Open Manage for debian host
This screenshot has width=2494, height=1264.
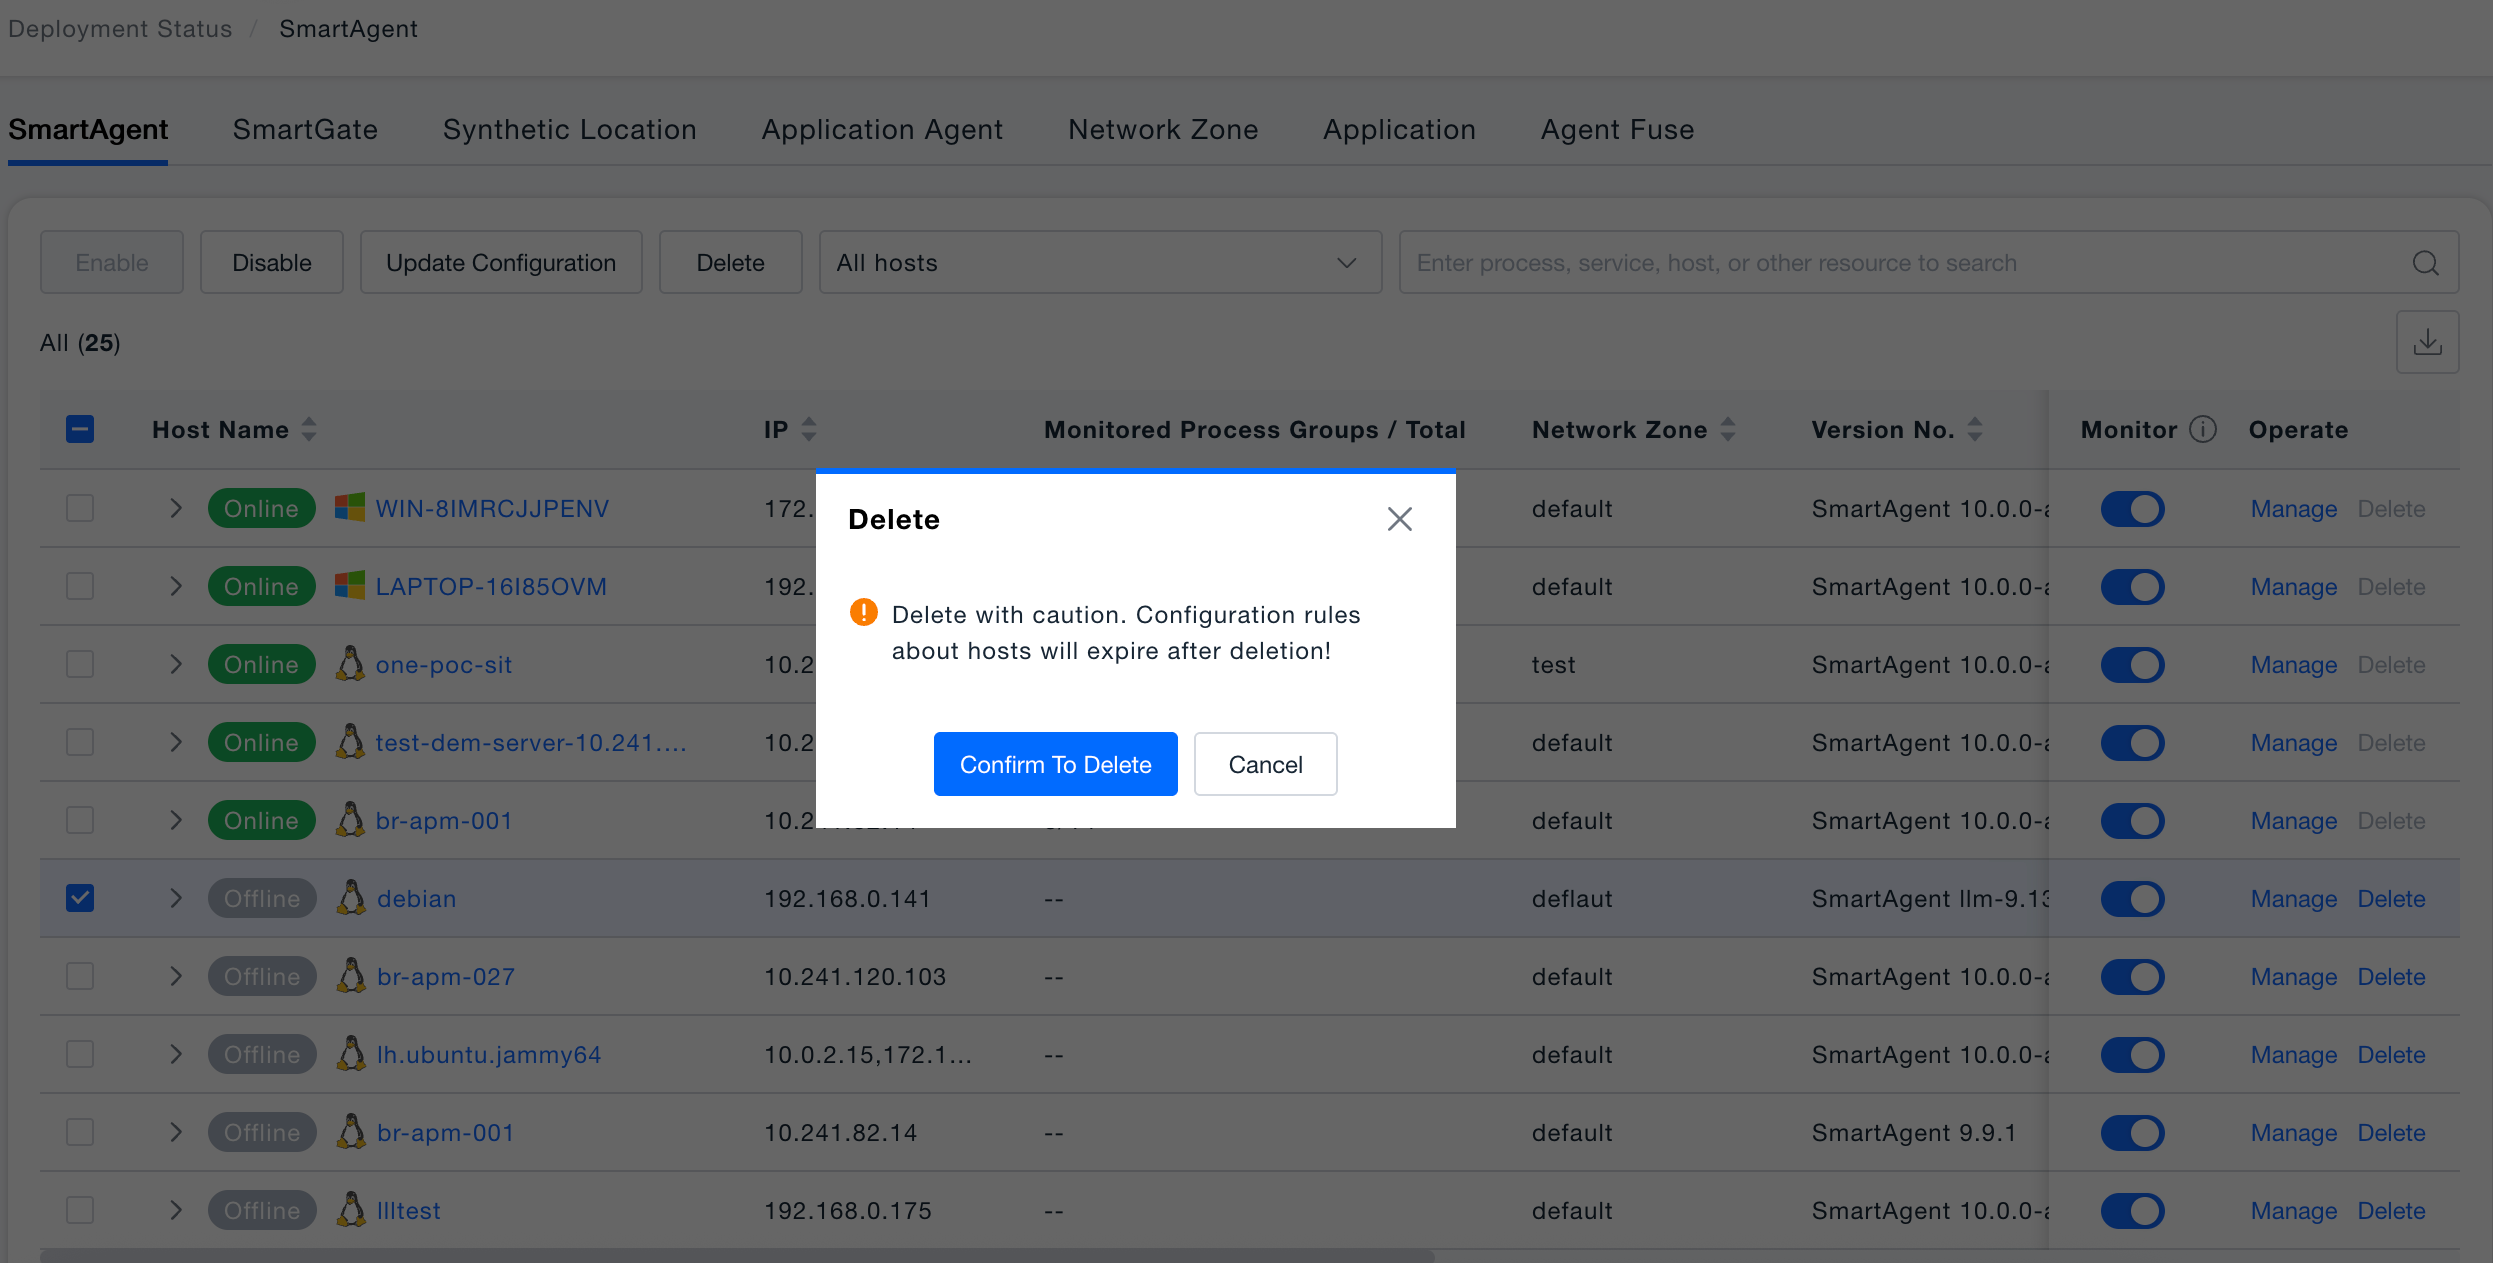point(2293,899)
